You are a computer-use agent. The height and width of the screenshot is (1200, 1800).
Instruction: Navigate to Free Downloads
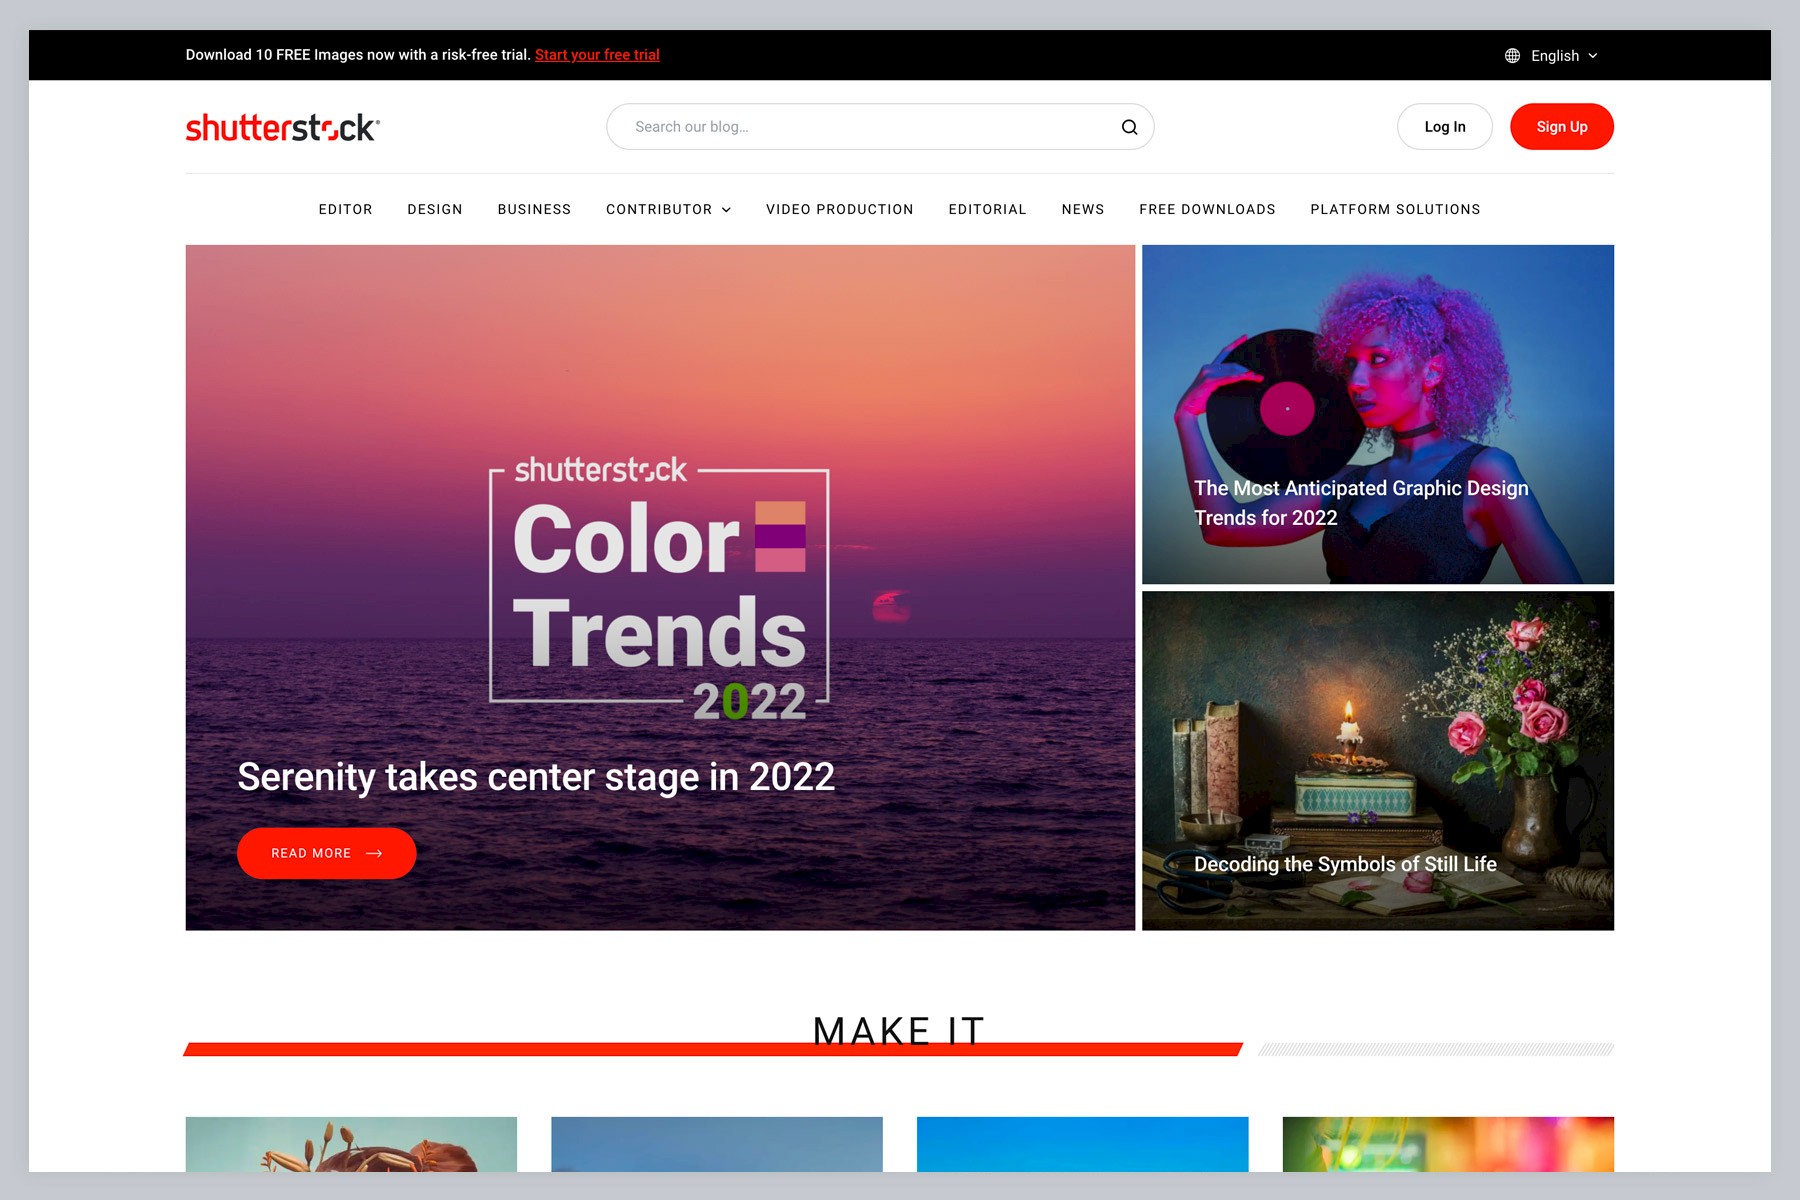tap(1207, 210)
